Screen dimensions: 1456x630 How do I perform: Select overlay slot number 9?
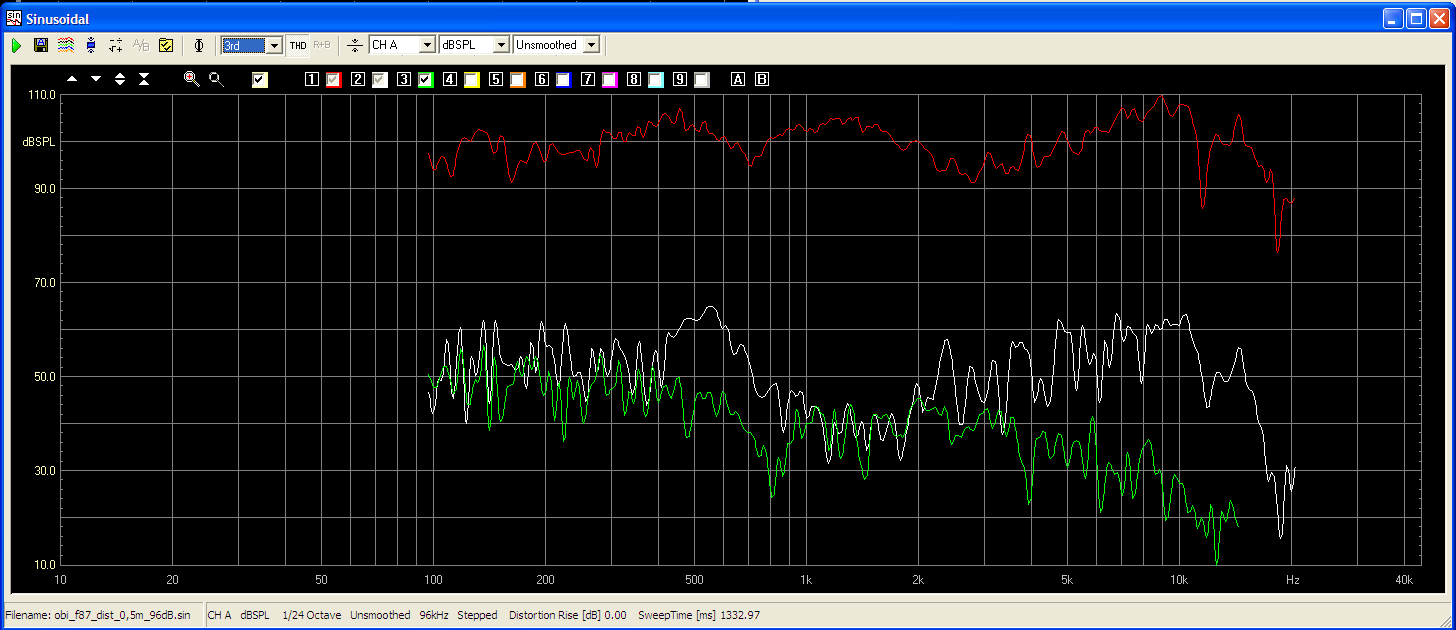[x=680, y=79]
